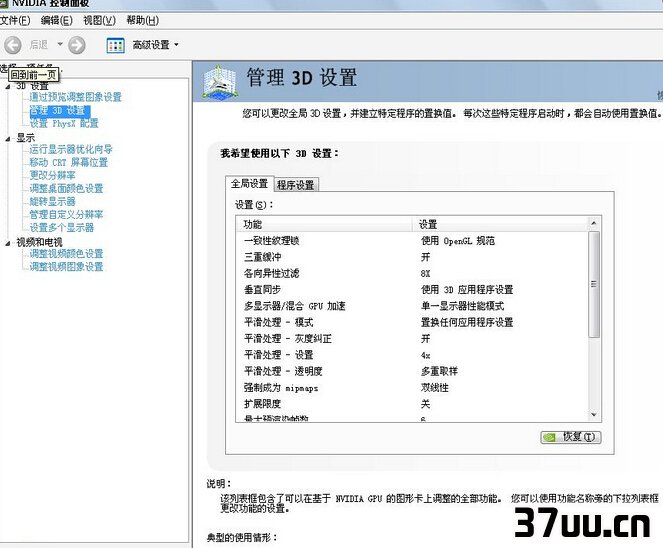Click the 设置 column header
This screenshot has width=663, height=548.
(500, 224)
